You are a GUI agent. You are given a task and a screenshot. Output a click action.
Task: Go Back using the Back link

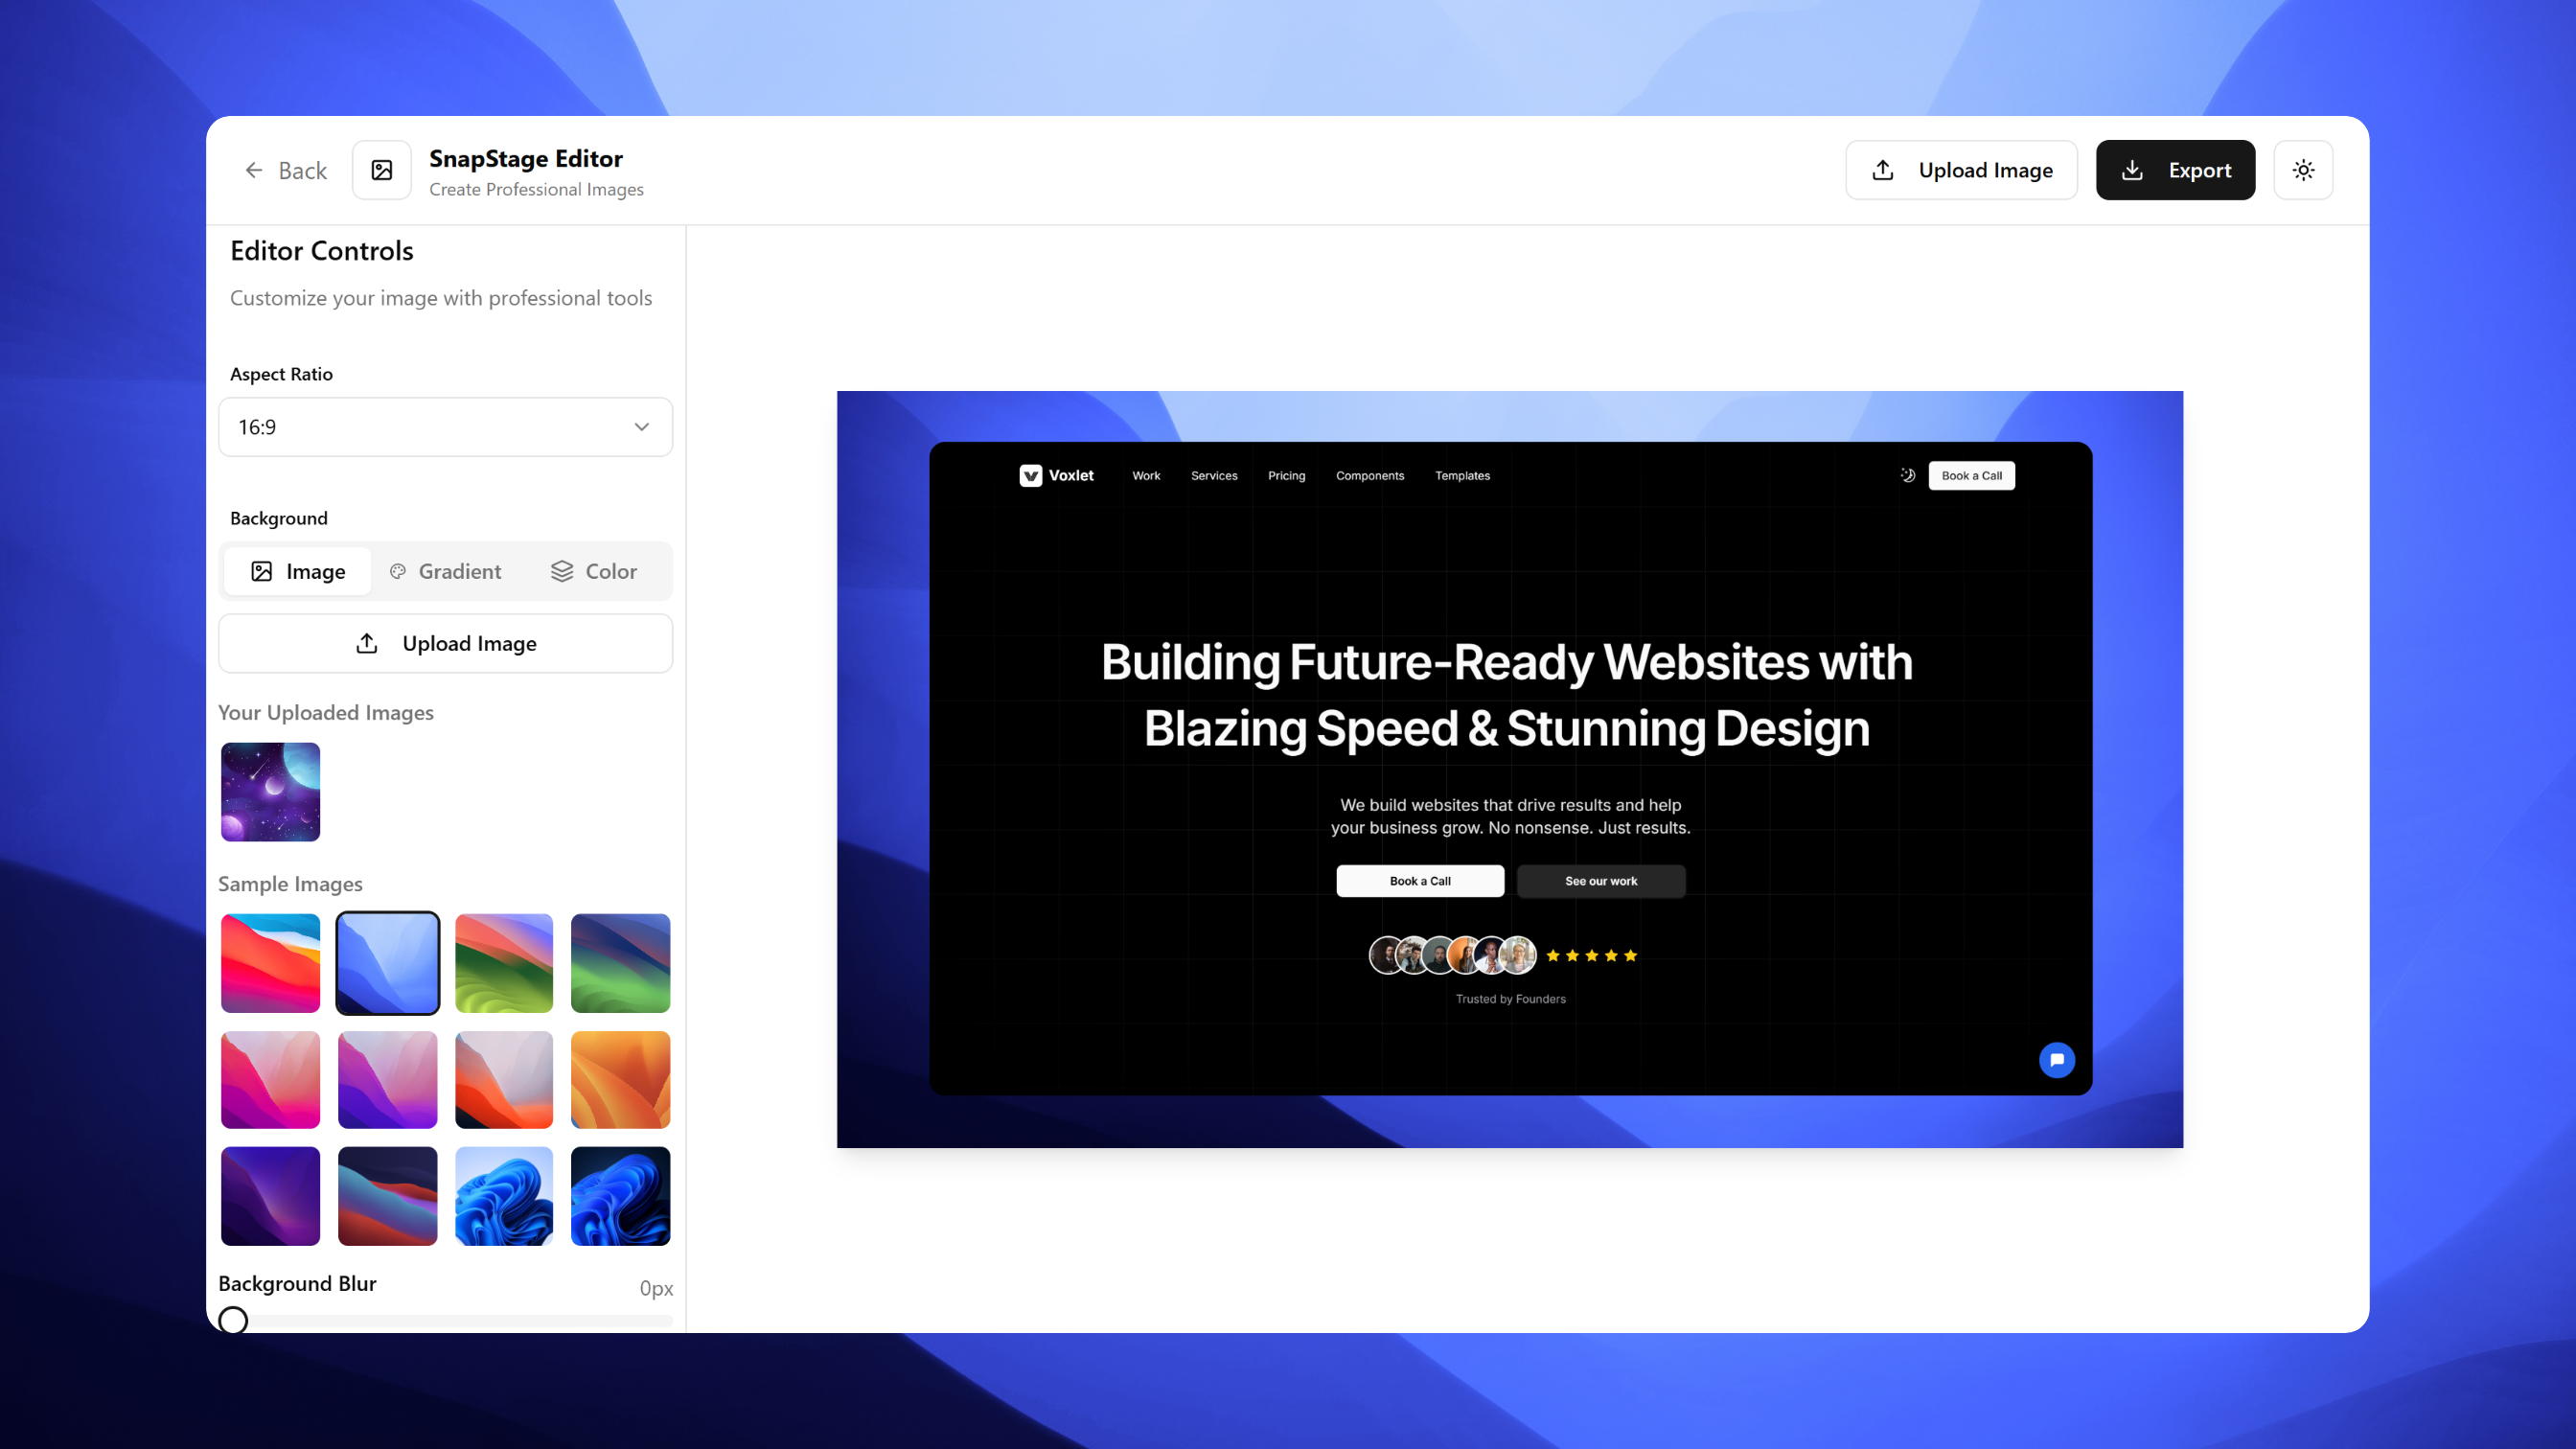click(286, 171)
